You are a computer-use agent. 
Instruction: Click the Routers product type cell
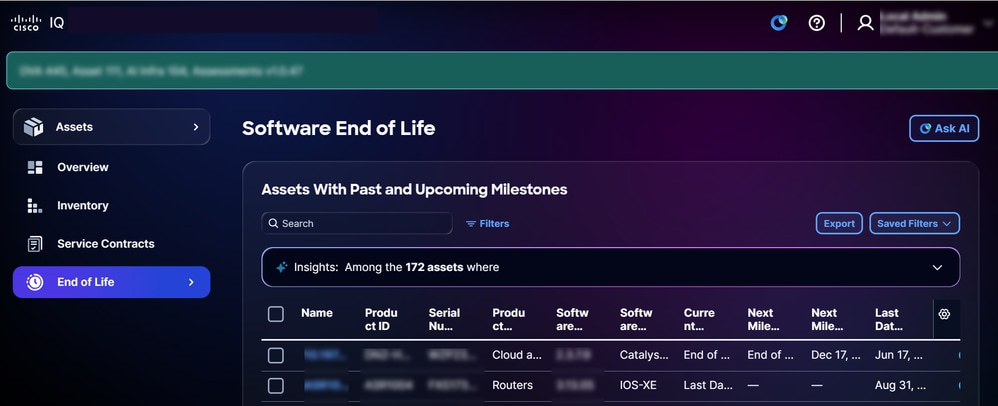coord(512,386)
